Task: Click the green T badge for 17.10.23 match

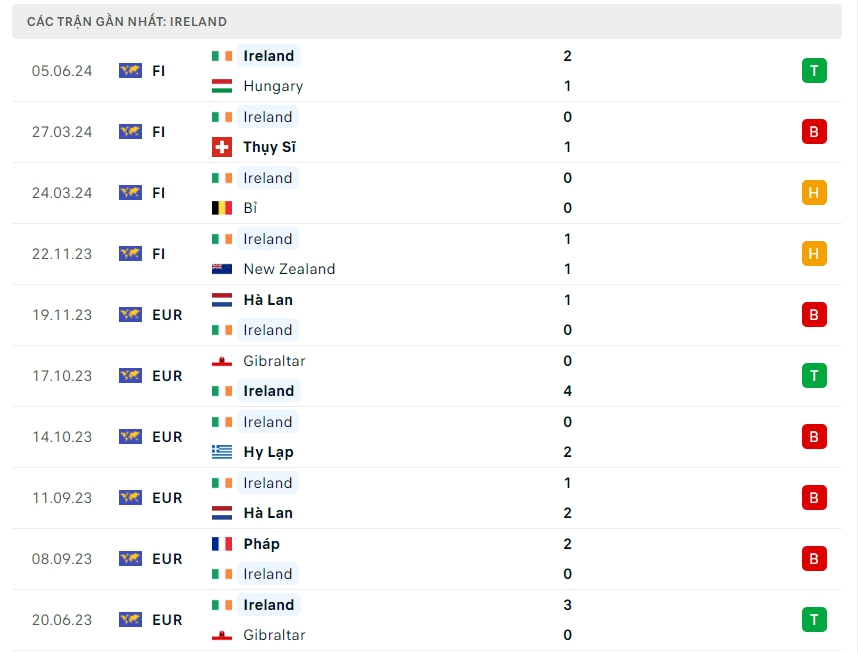Action: (x=814, y=375)
